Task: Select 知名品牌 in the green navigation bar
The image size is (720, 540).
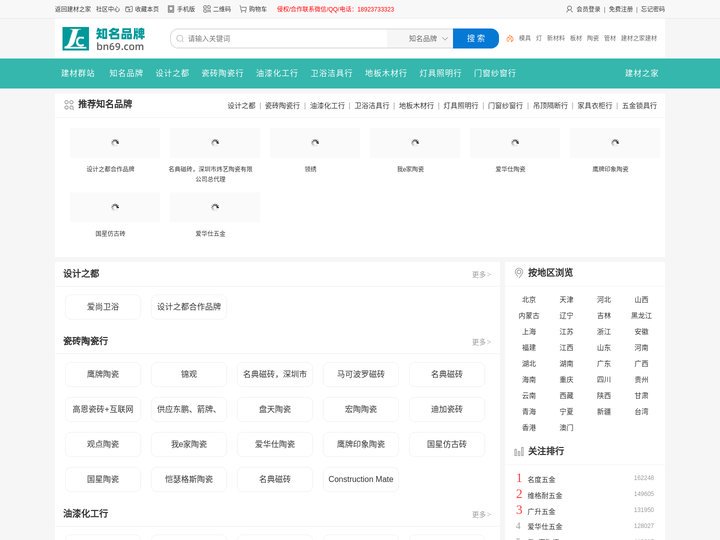Action: pyautogui.click(x=126, y=73)
